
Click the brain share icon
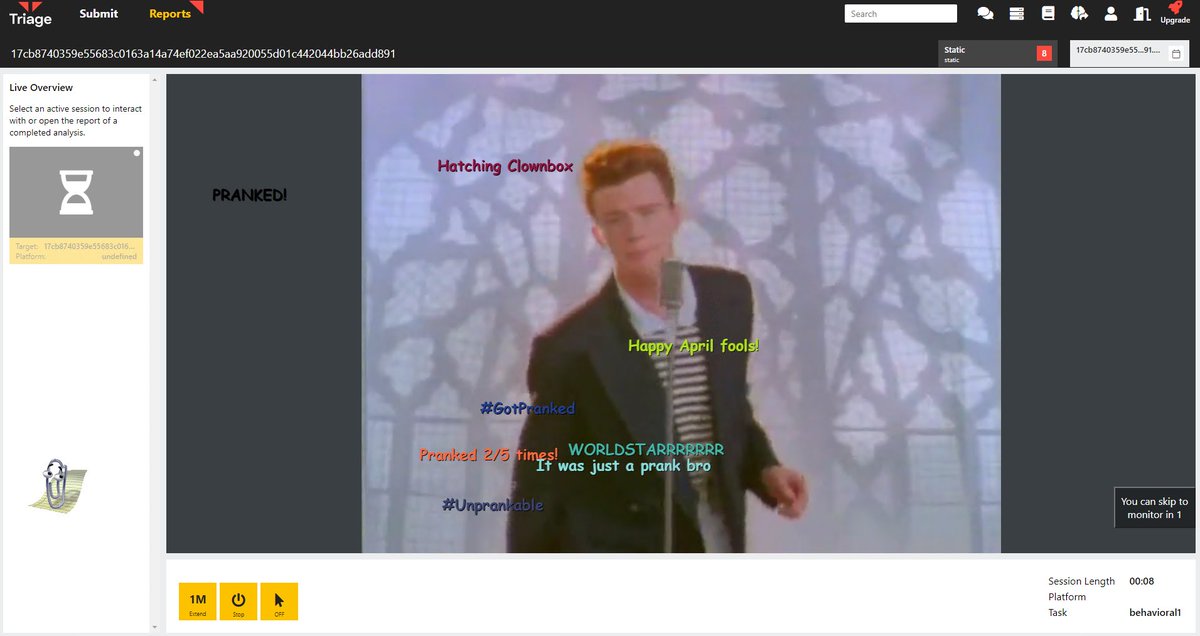(1079, 14)
